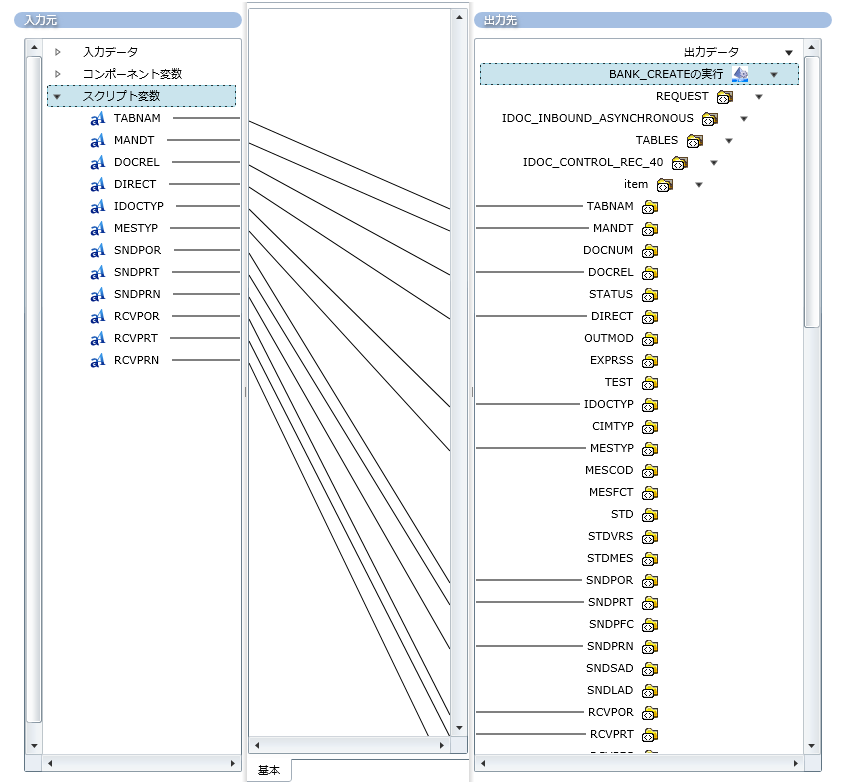Image resolution: width=843 pixels, height=783 pixels.
Task: Select the SNDPOR script variable
Action: coord(137,250)
